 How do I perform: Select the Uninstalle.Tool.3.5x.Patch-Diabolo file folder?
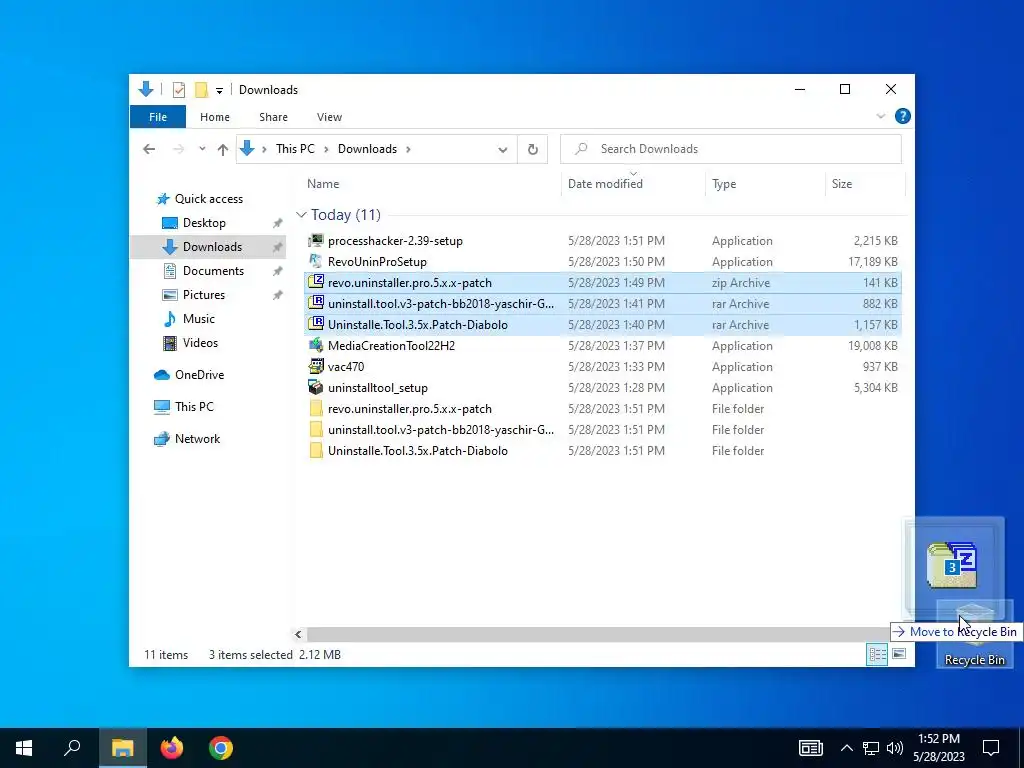[602, 451]
